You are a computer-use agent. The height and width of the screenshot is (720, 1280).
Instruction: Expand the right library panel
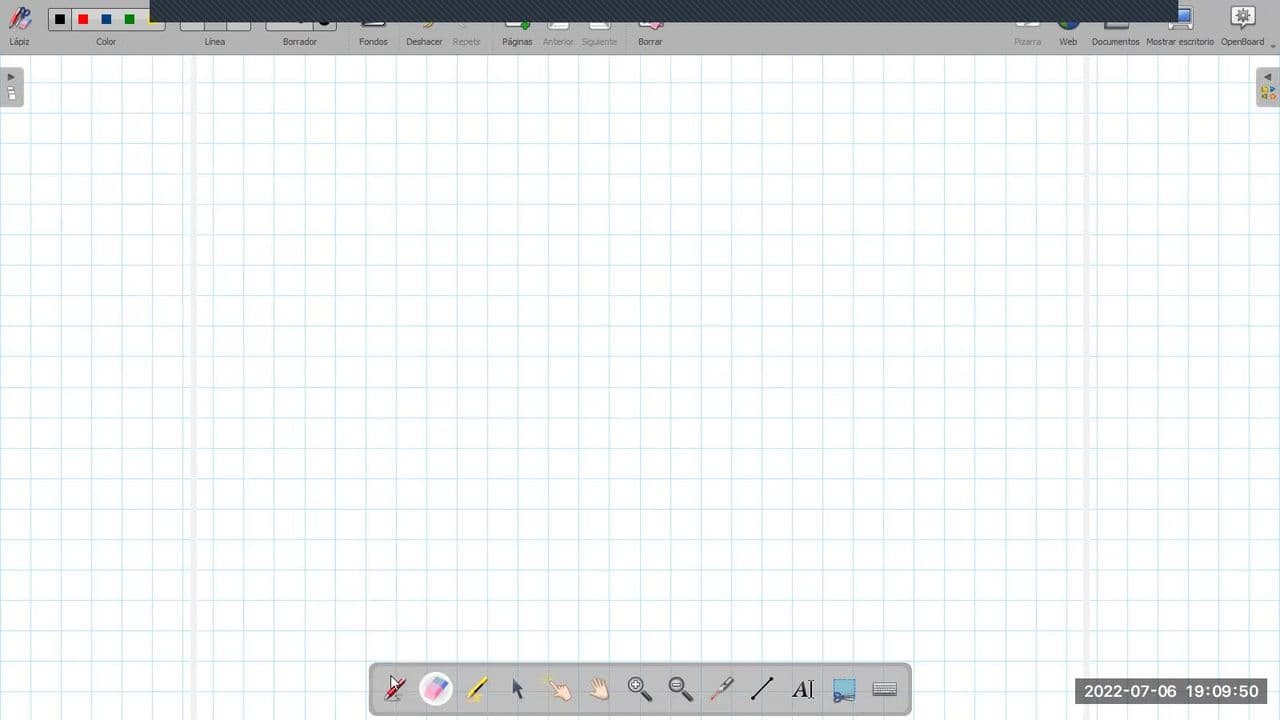pos(1268,86)
